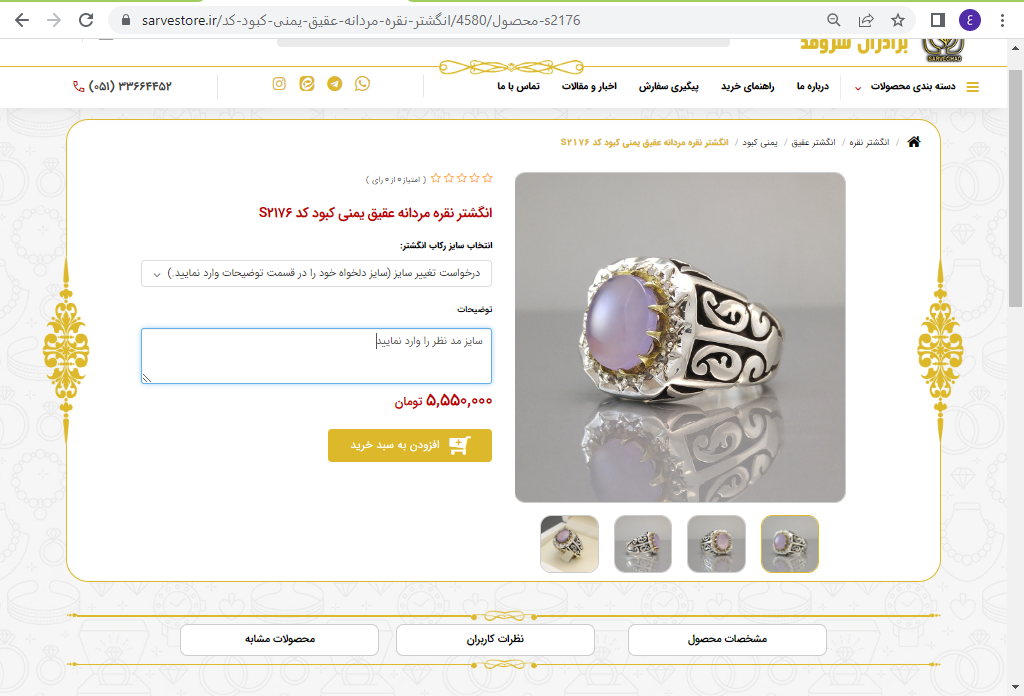Open the WhatsApp social icon
This screenshot has height=696, width=1024.
362,84
